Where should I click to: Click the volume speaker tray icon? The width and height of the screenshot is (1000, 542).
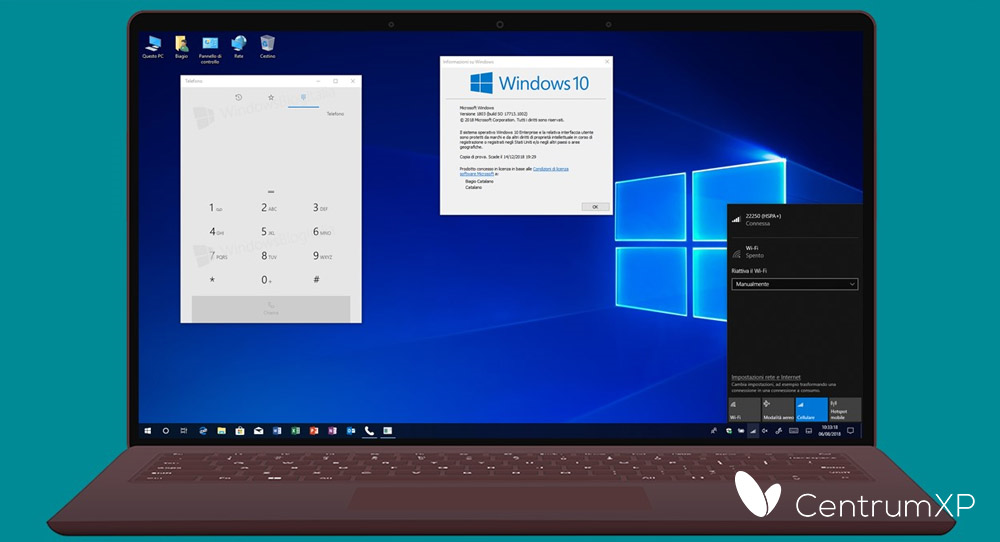765,431
